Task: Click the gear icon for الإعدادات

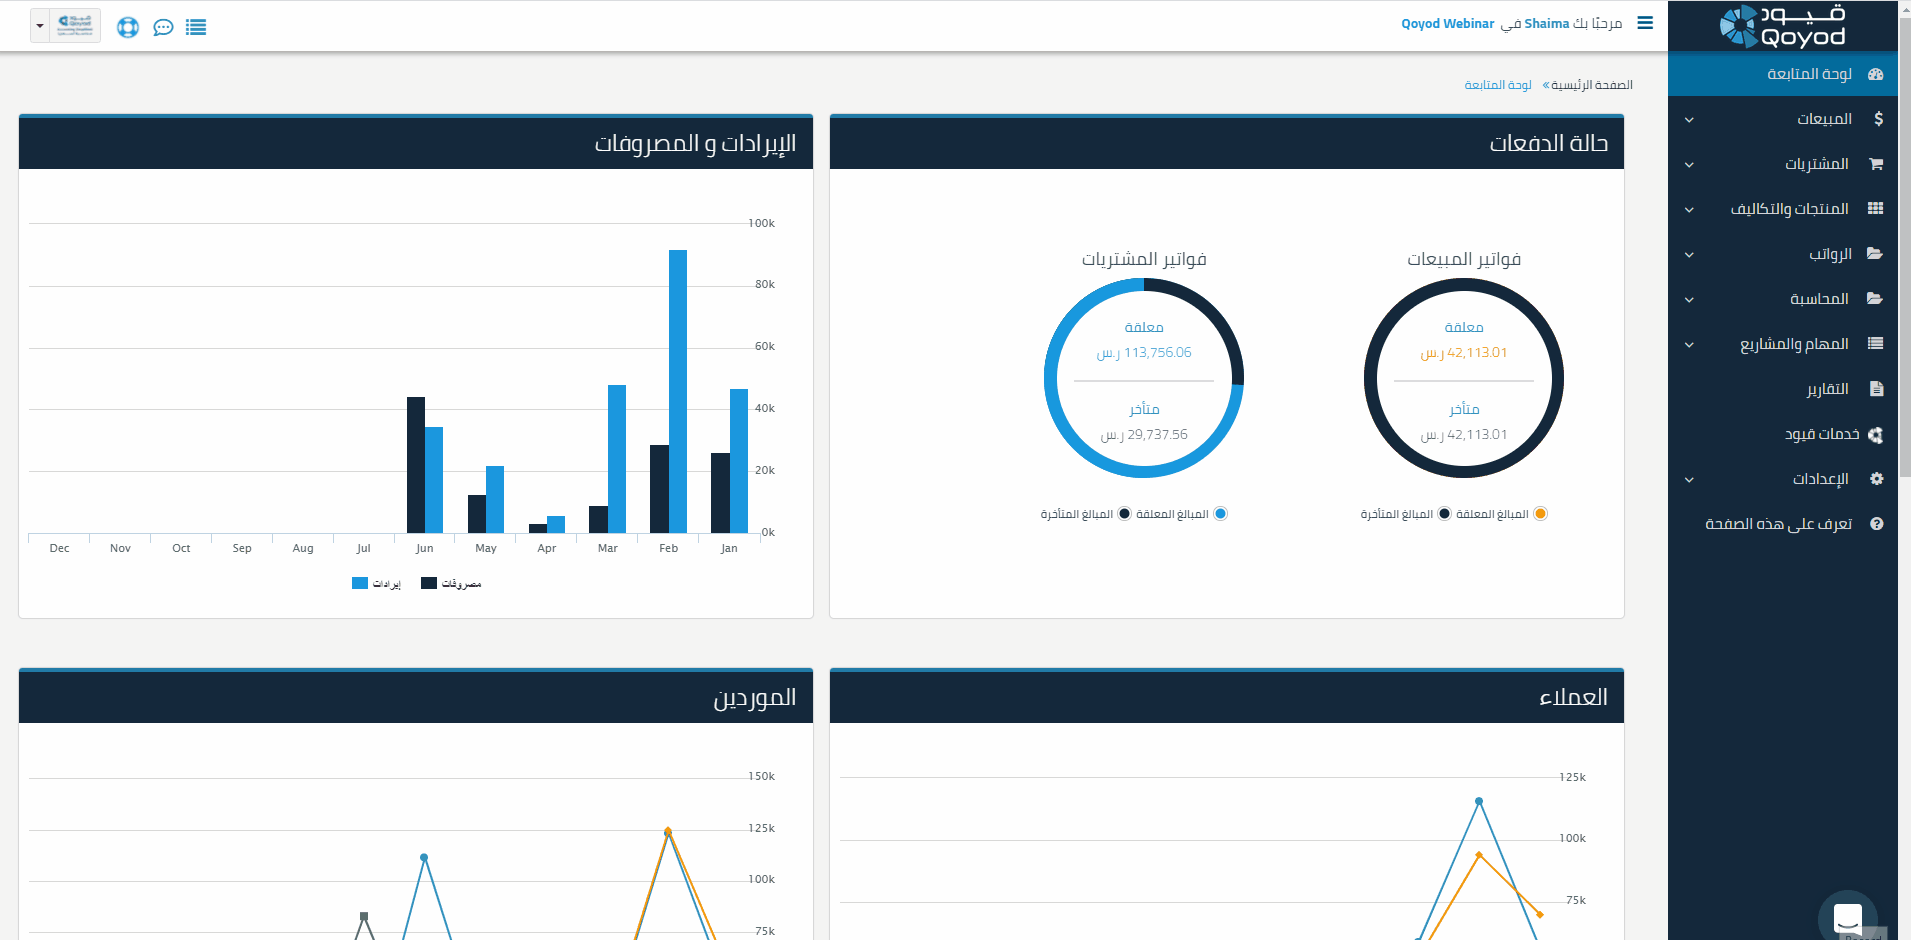Action: pos(1876,479)
